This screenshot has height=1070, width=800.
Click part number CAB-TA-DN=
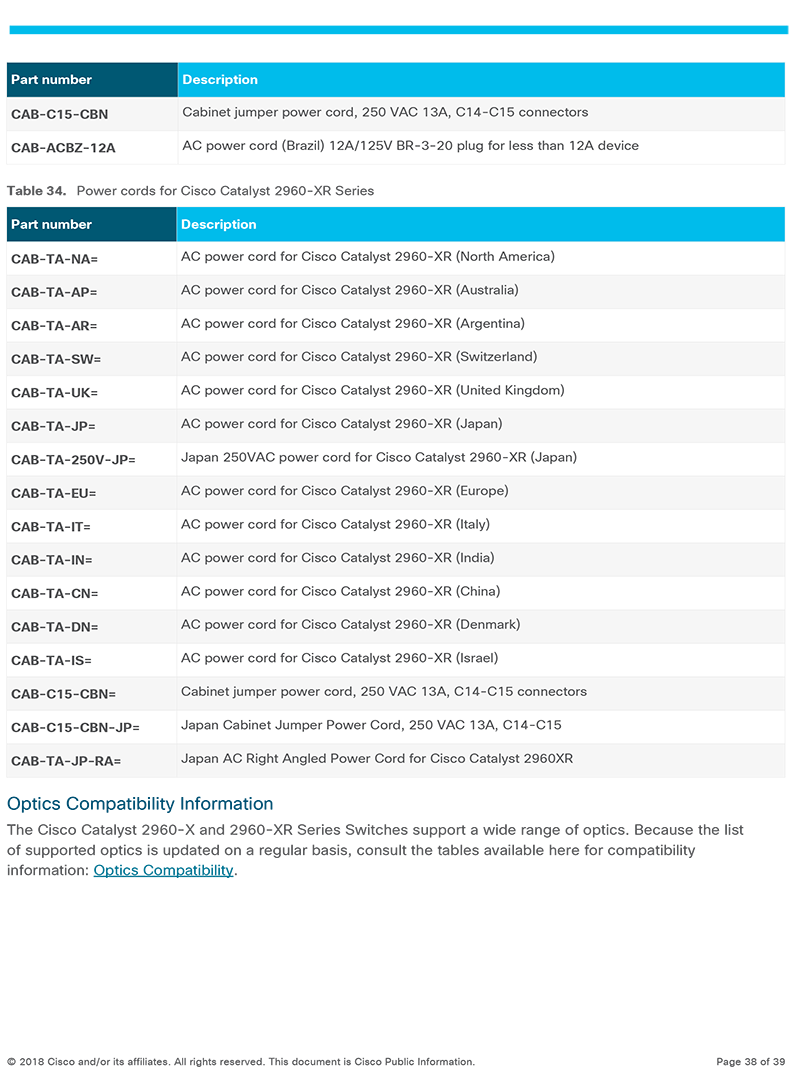pyautogui.click(x=55, y=626)
